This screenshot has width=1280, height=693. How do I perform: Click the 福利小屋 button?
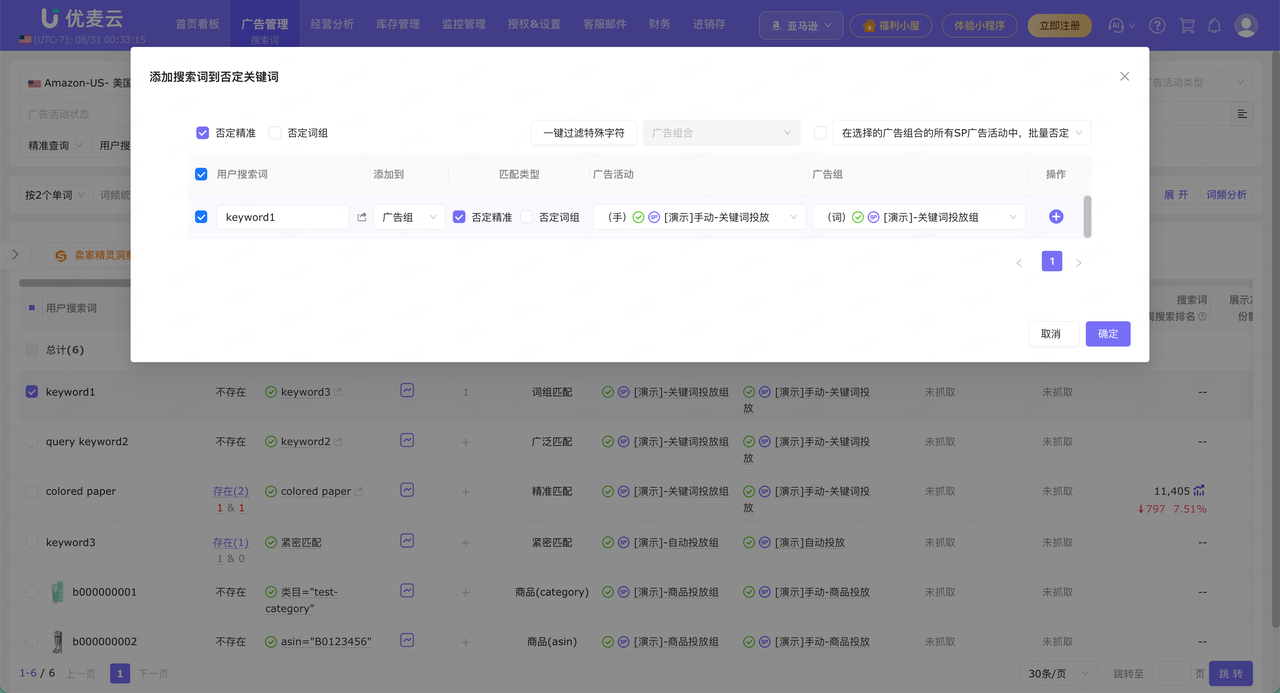(891, 26)
